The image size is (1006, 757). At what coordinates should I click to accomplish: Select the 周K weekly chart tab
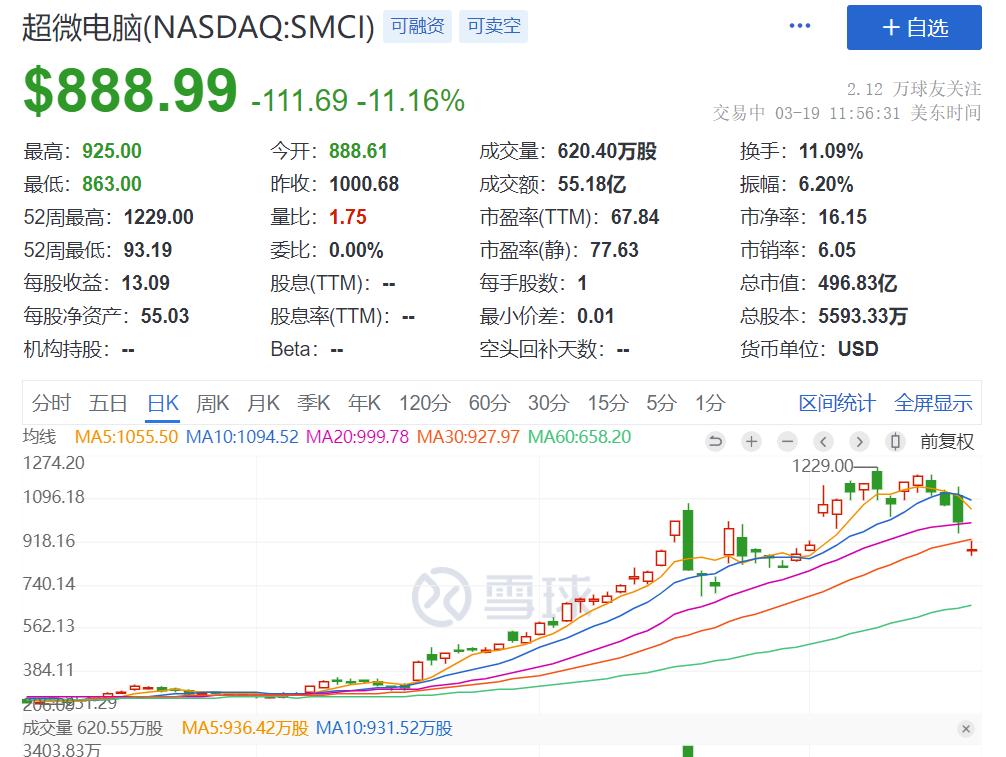pos(212,403)
